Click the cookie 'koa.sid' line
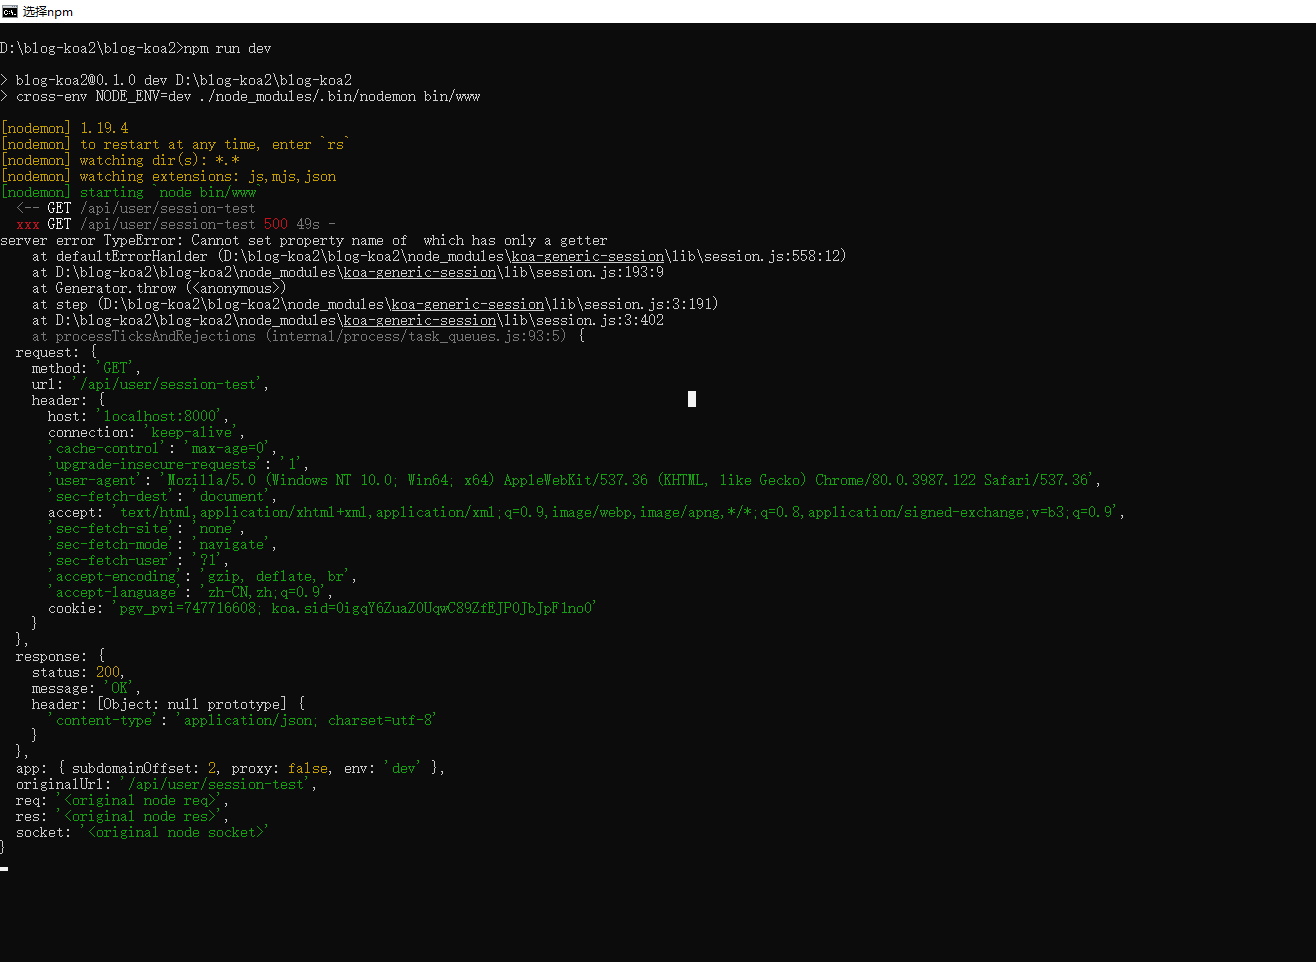1316x962 pixels. click(322, 608)
